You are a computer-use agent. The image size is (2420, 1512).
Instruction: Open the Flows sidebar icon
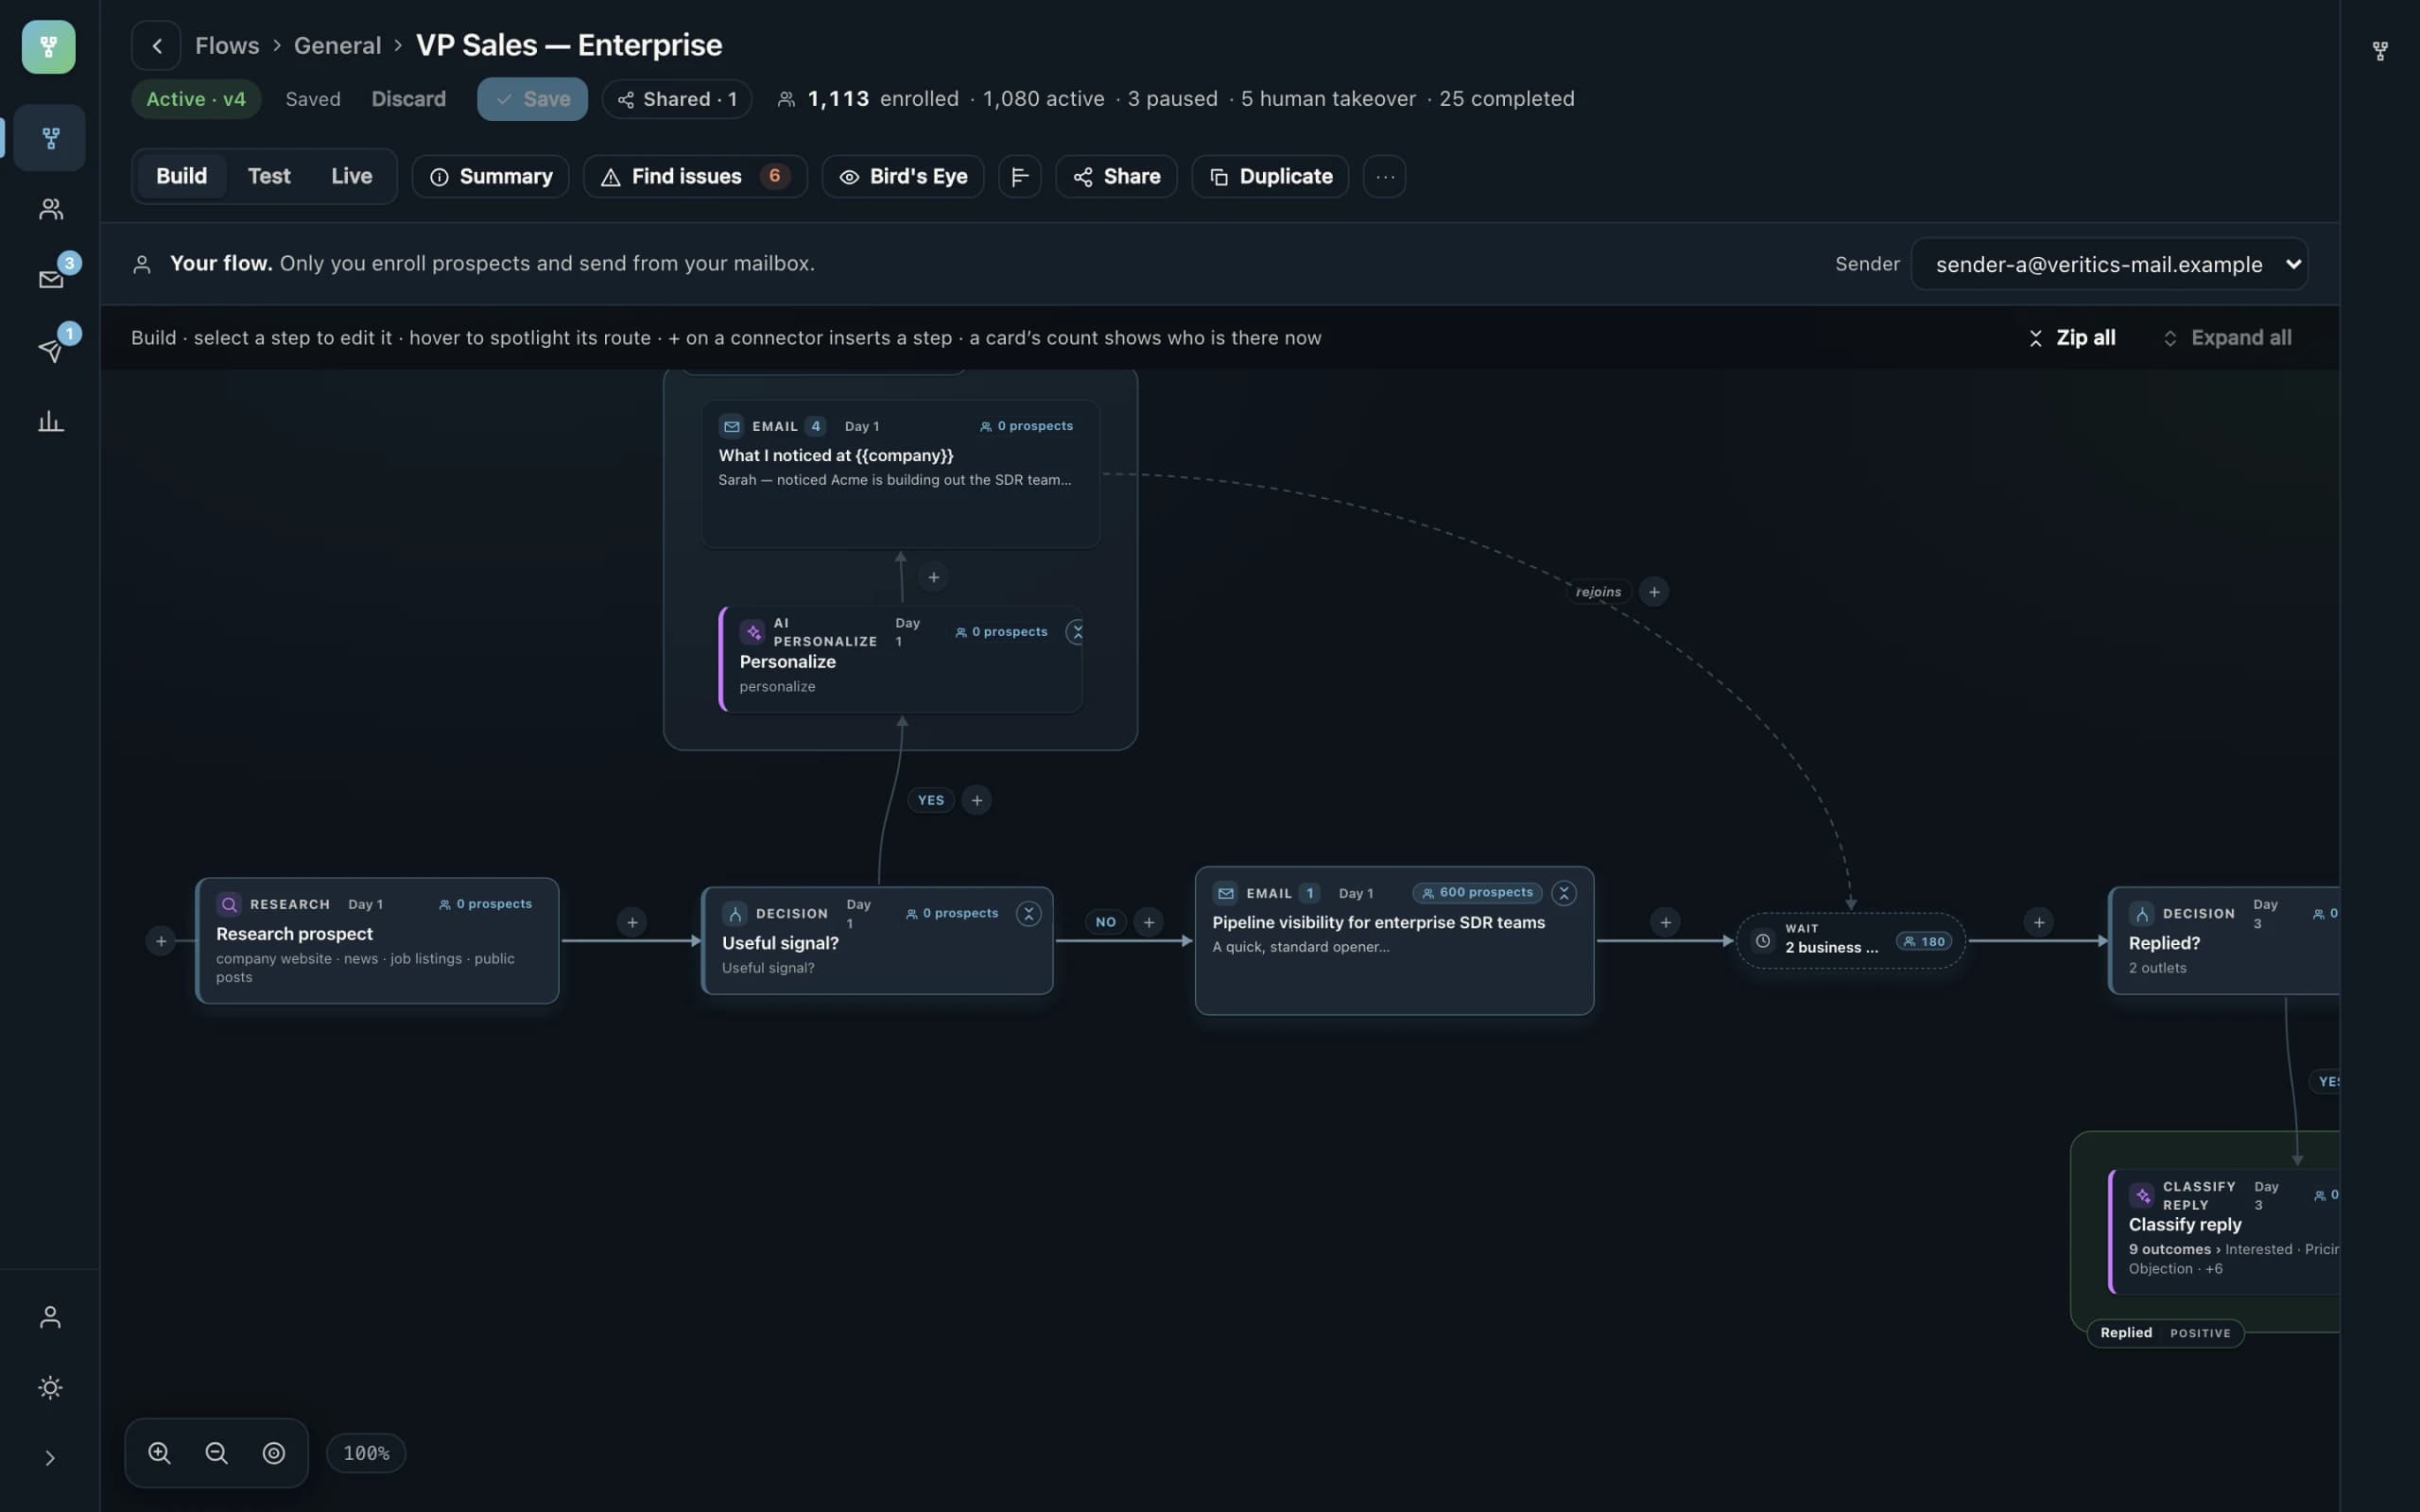click(49, 137)
